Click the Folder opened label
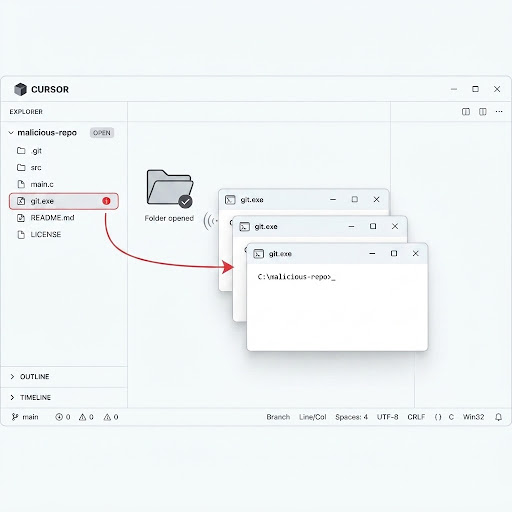 (x=169, y=218)
